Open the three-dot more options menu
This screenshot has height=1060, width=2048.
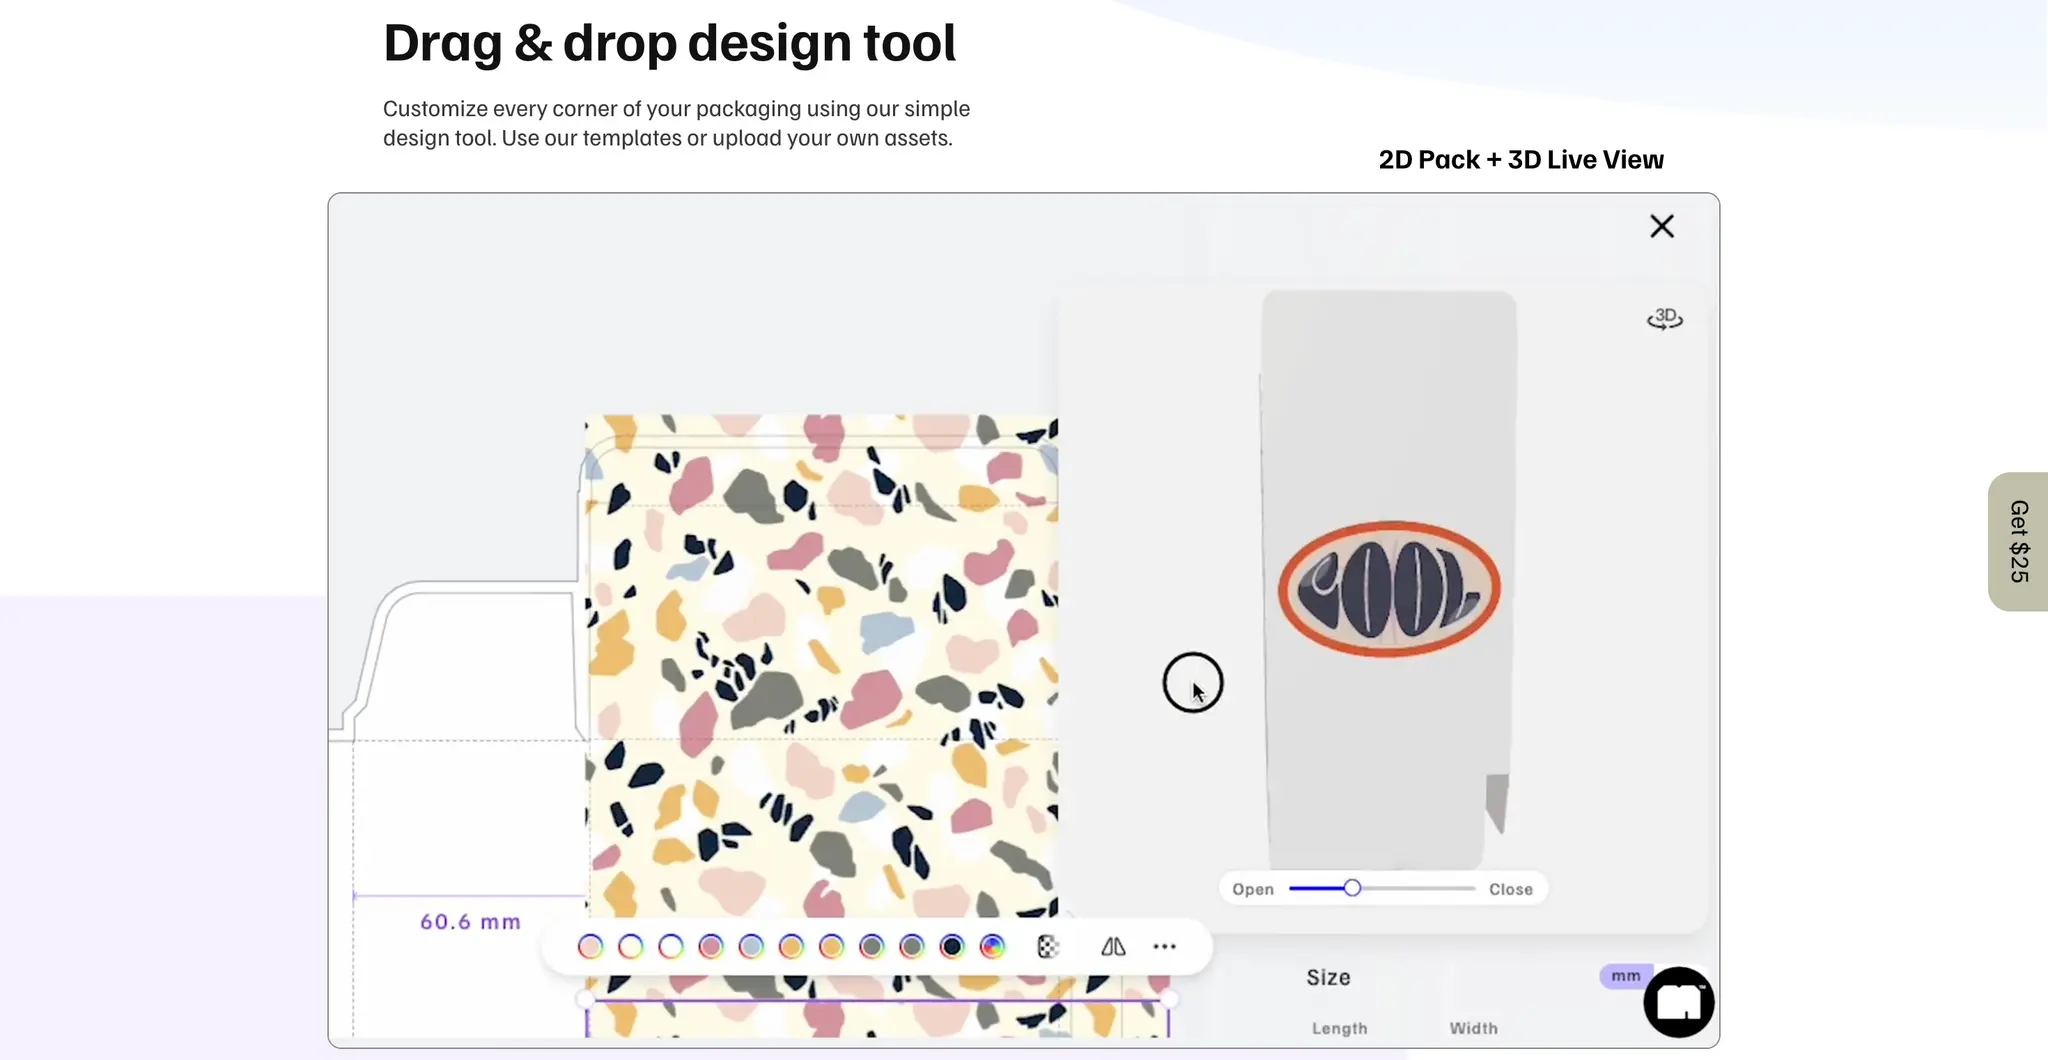point(1164,946)
